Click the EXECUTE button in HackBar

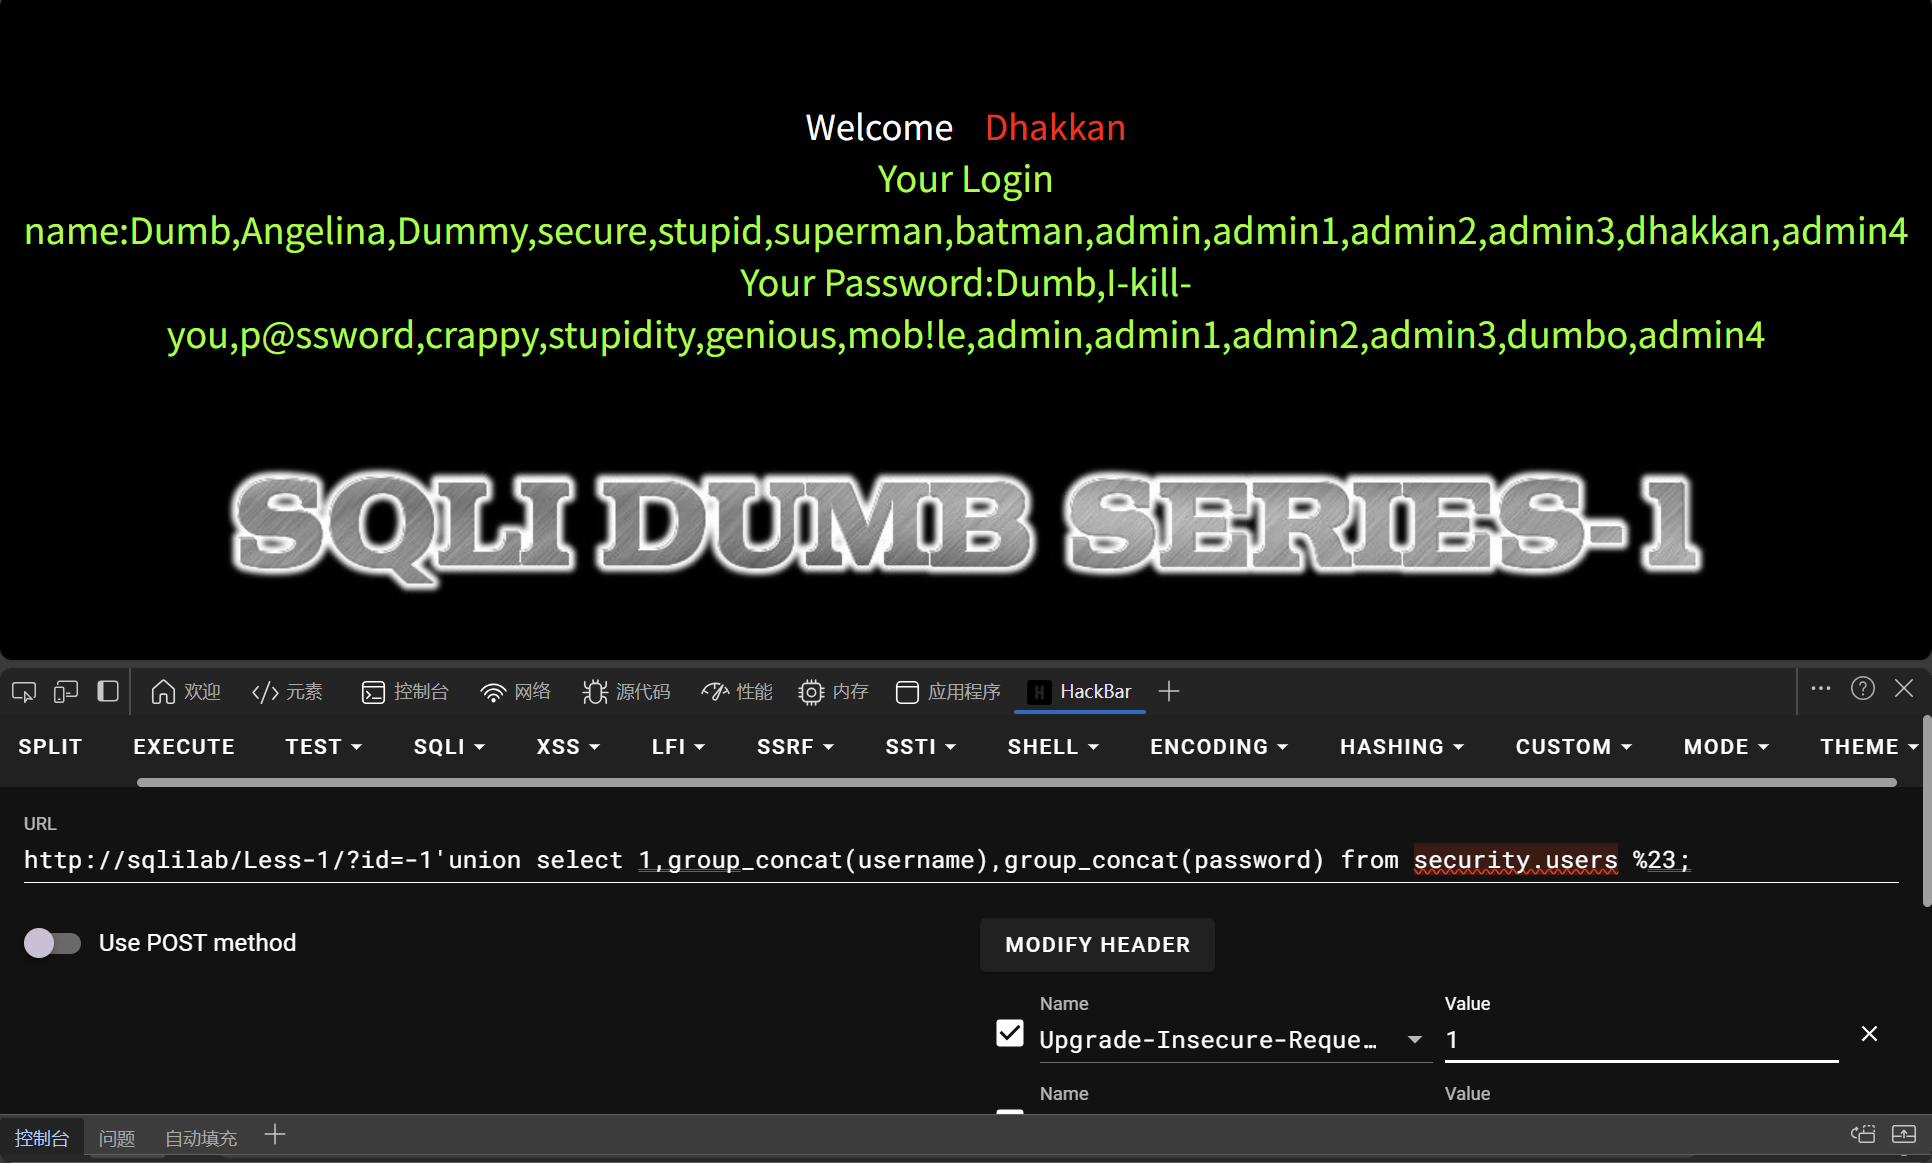coord(184,747)
